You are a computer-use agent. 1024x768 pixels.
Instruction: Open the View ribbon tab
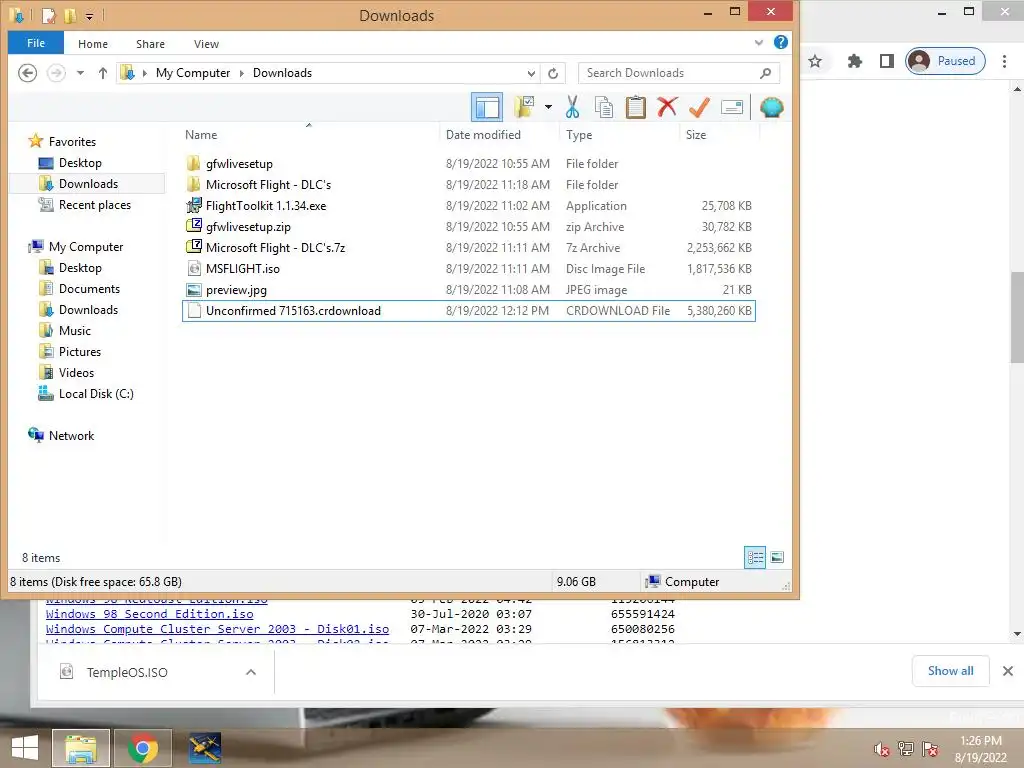pyautogui.click(x=206, y=44)
